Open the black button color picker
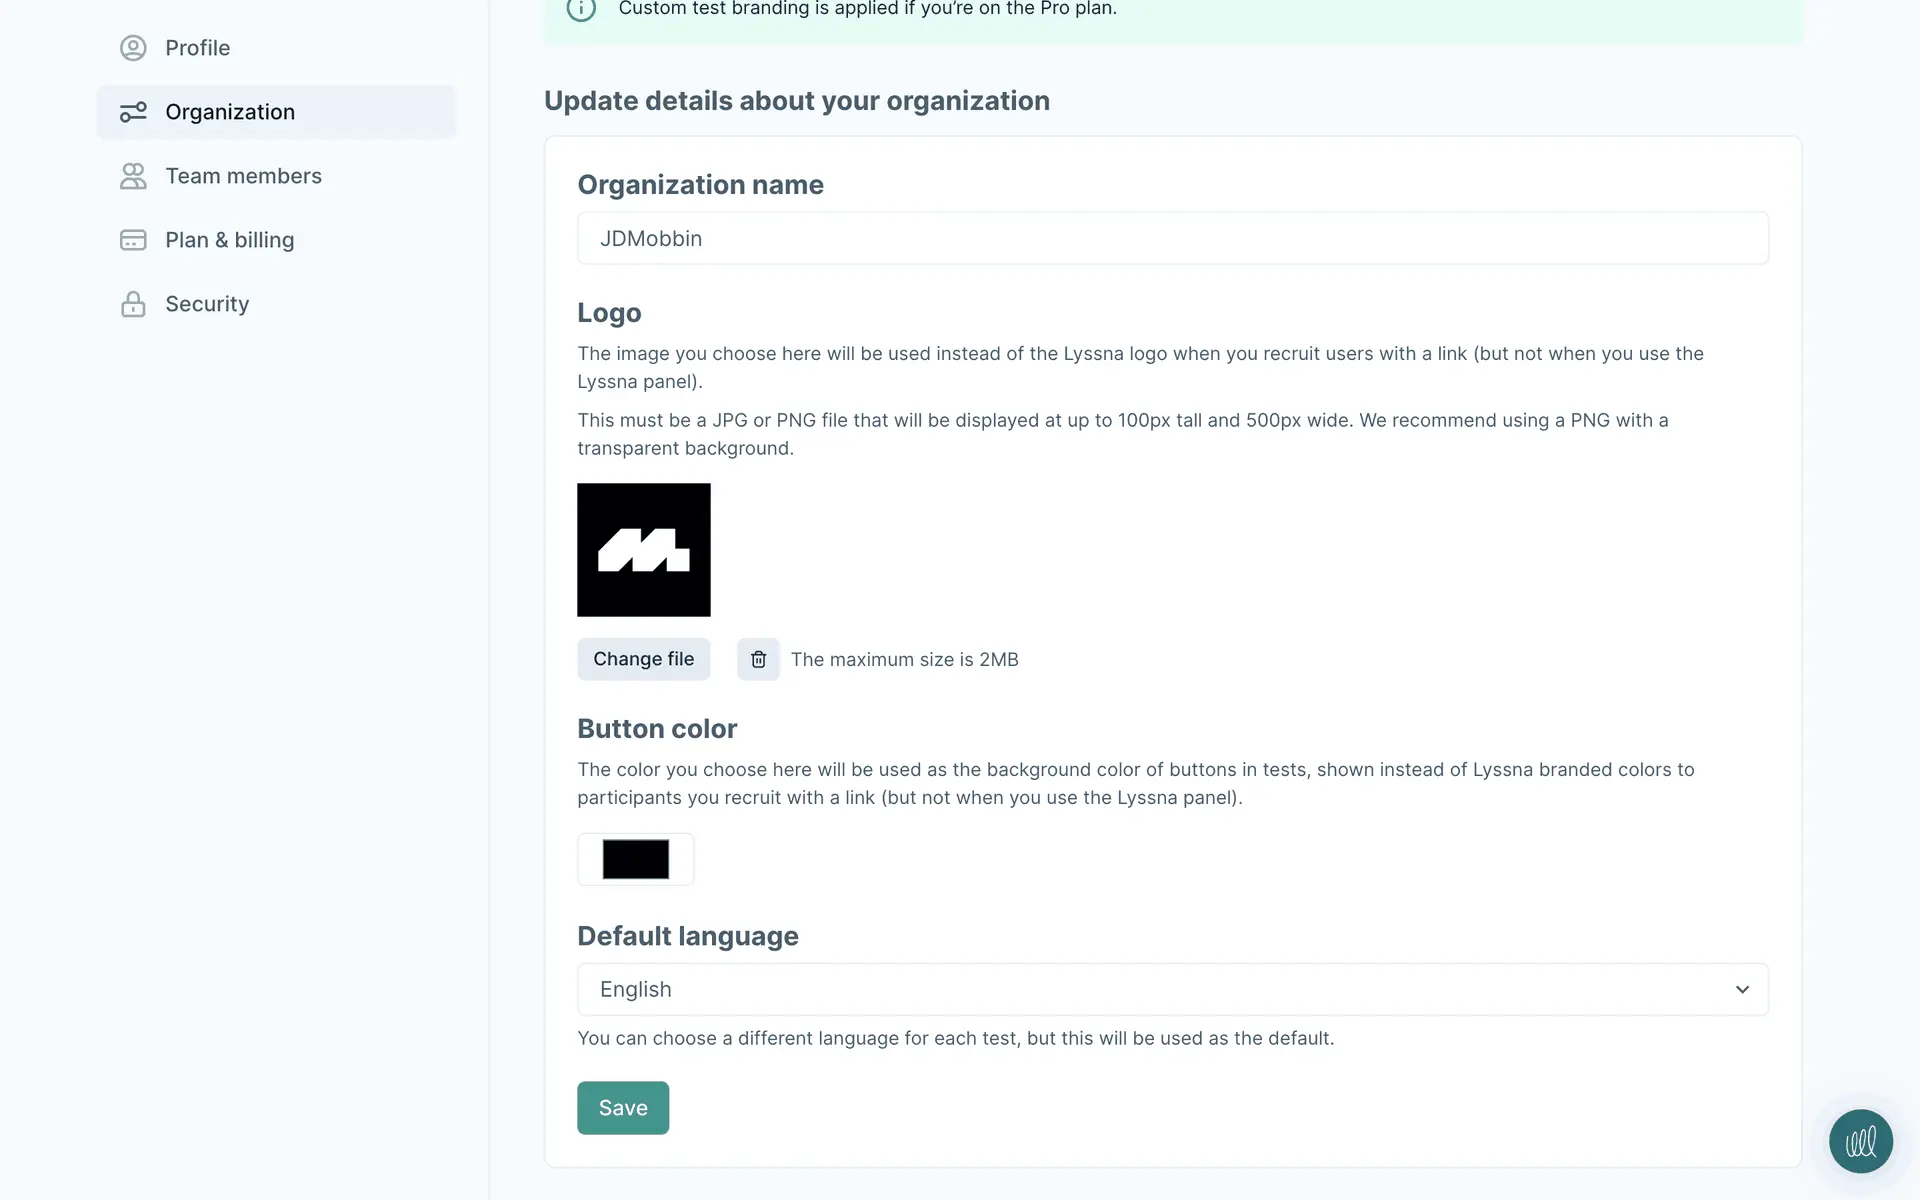 pyautogui.click(x=635, y=859)
